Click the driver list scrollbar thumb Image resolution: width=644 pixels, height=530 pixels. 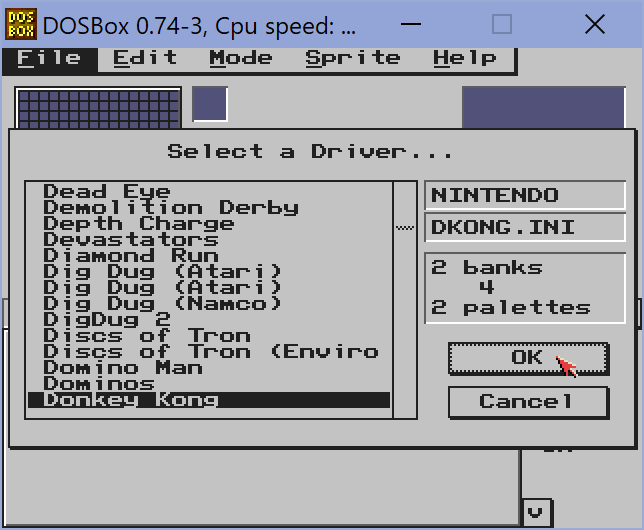tap(405, 228)
